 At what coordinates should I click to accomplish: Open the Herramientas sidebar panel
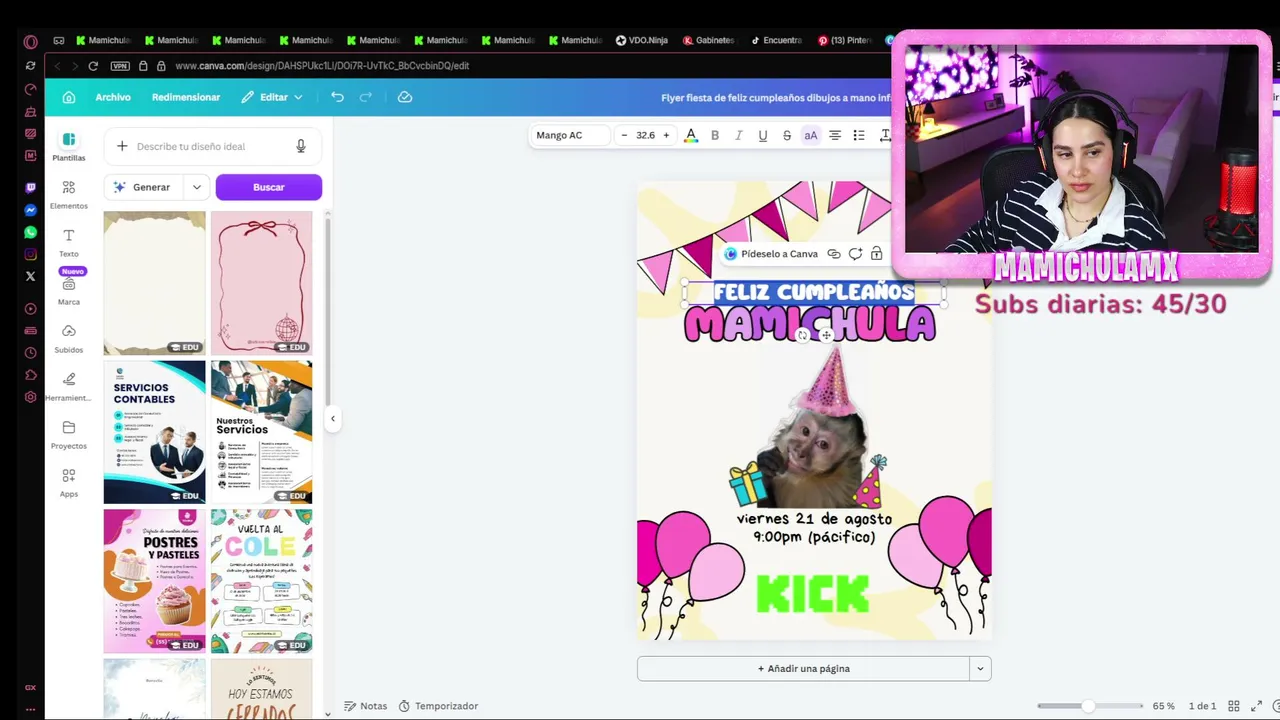pyautogui.click(x=69, y=386)
